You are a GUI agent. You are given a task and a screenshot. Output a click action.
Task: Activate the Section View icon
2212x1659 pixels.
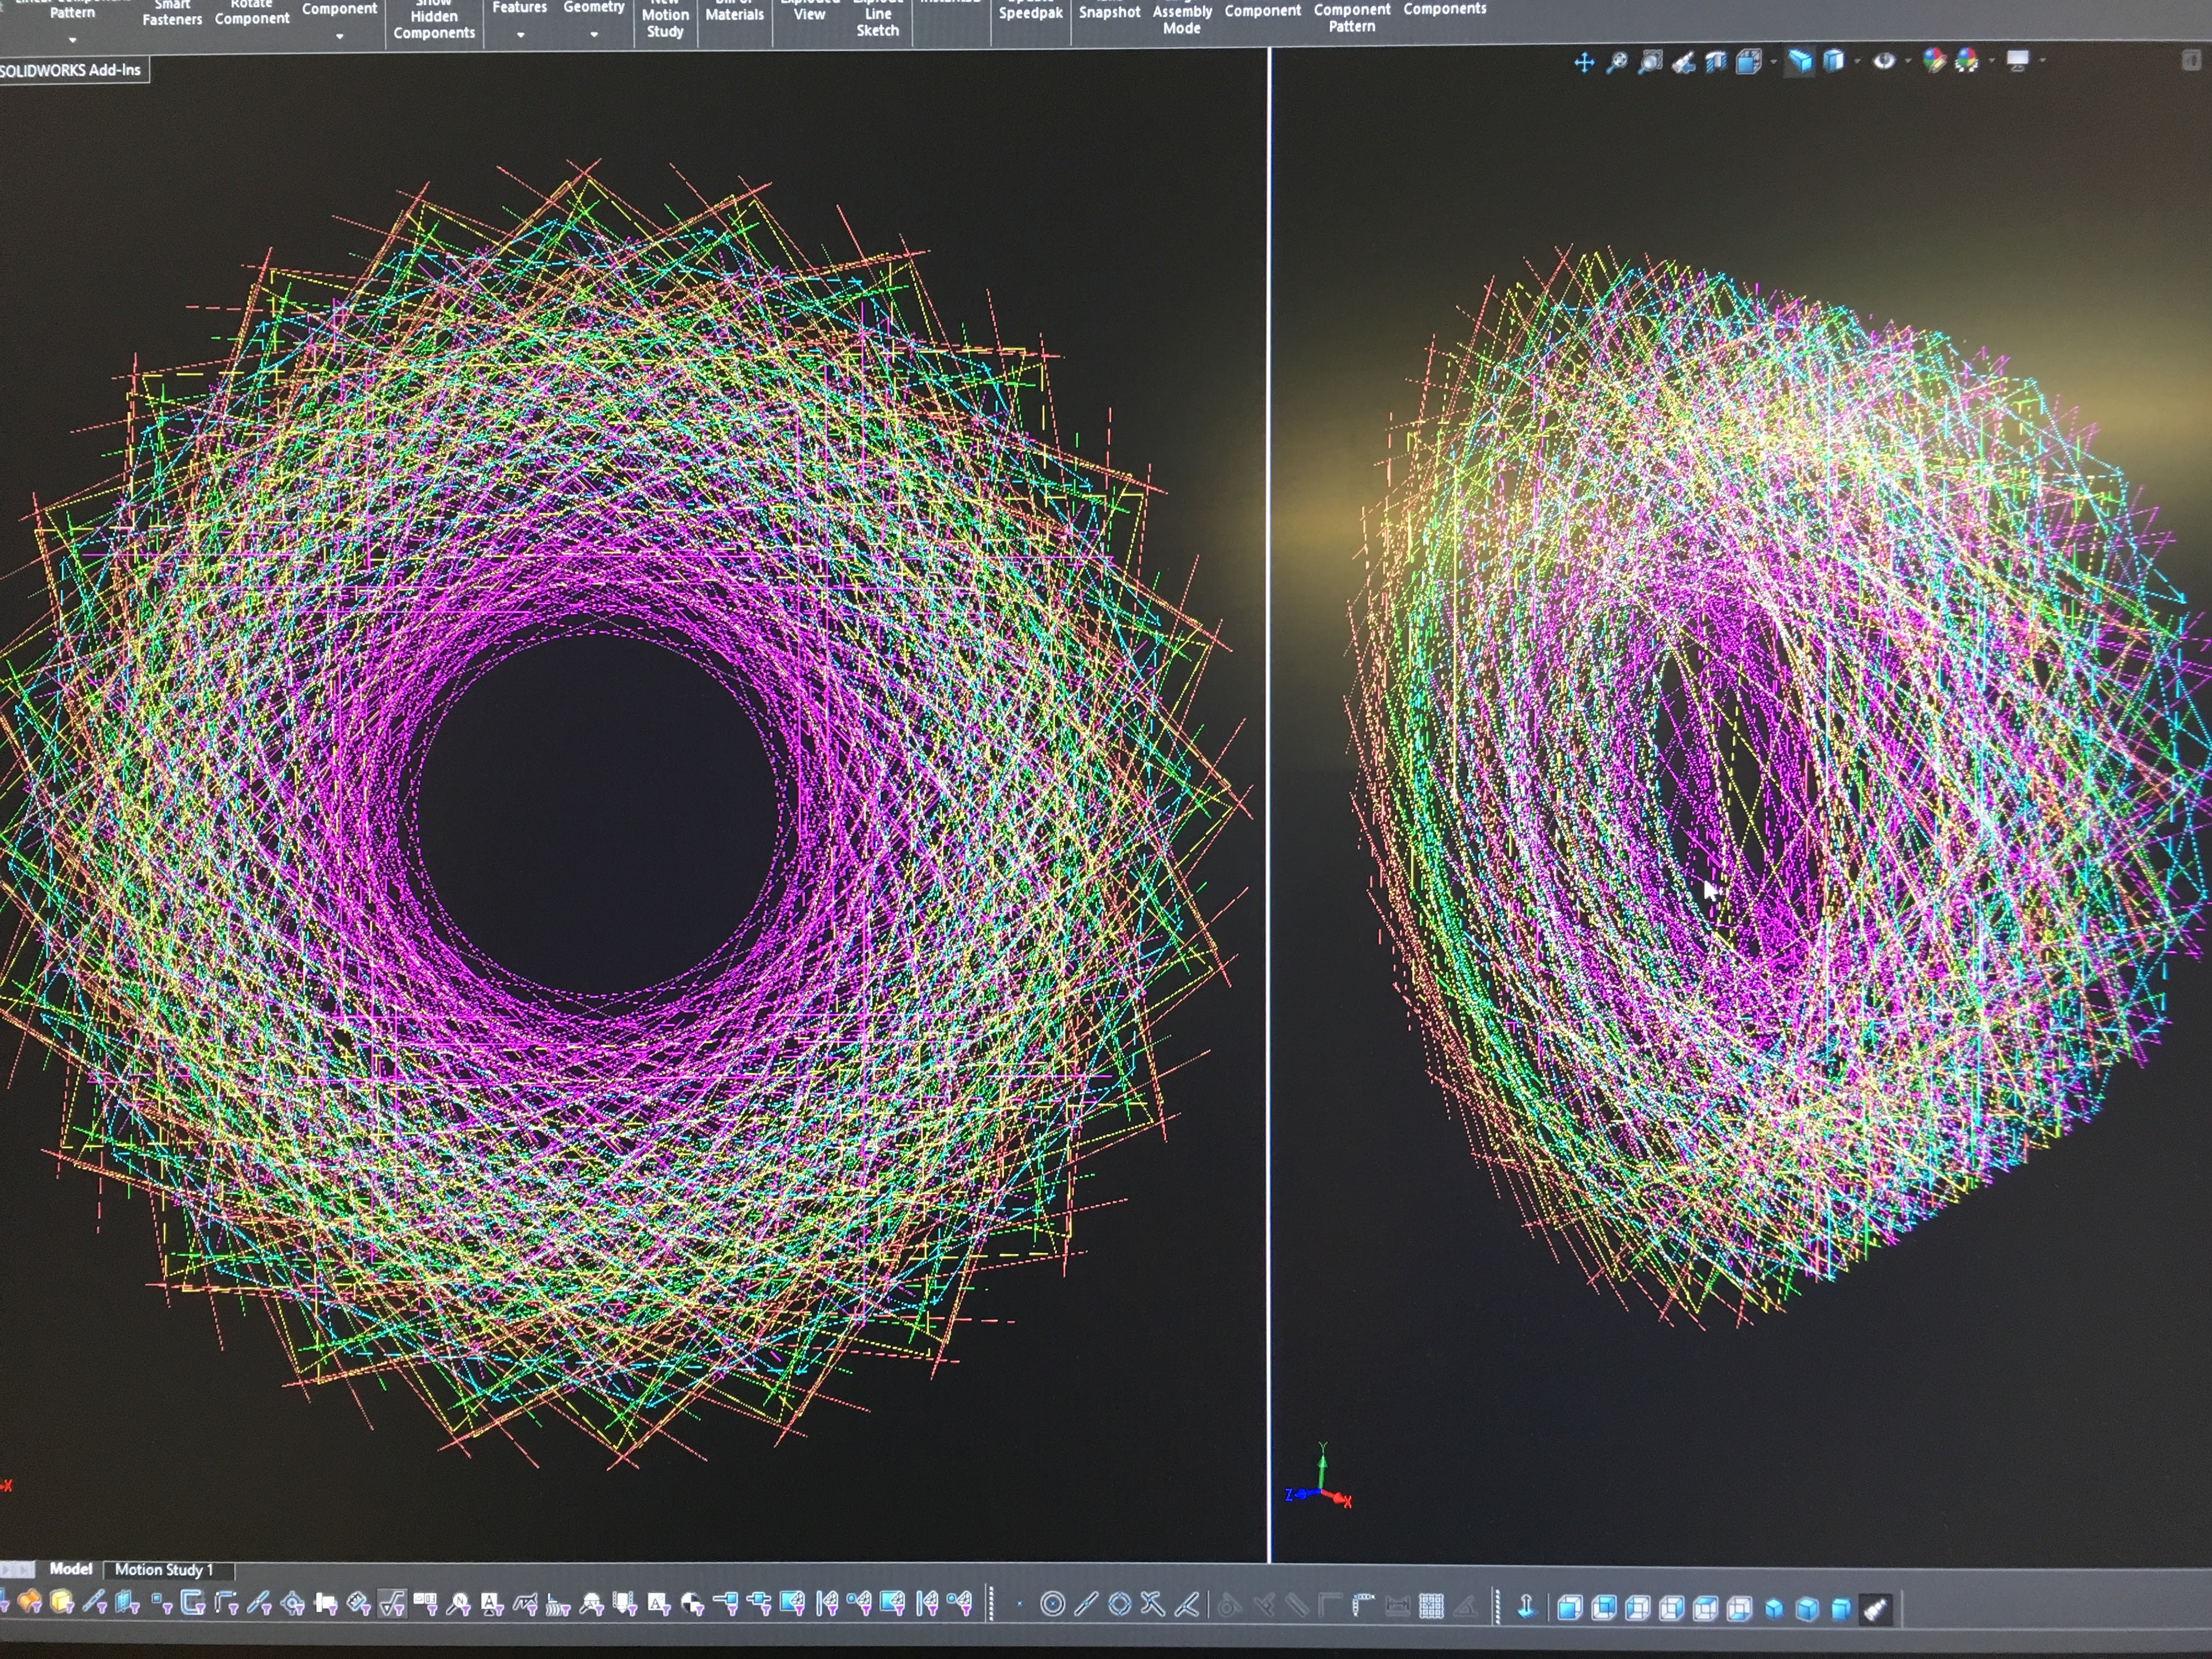point(1716,62)
